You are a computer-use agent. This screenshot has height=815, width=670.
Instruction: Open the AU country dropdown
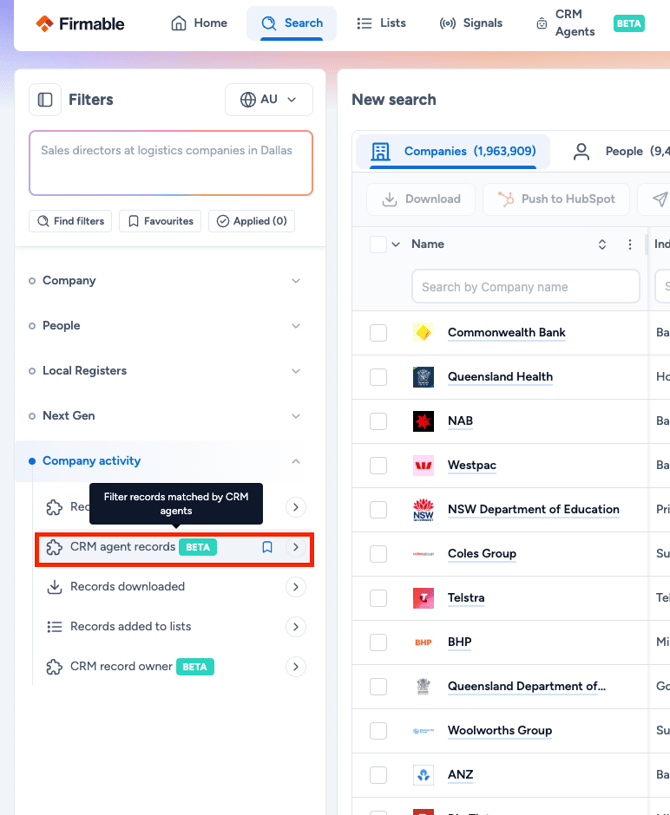269,99
